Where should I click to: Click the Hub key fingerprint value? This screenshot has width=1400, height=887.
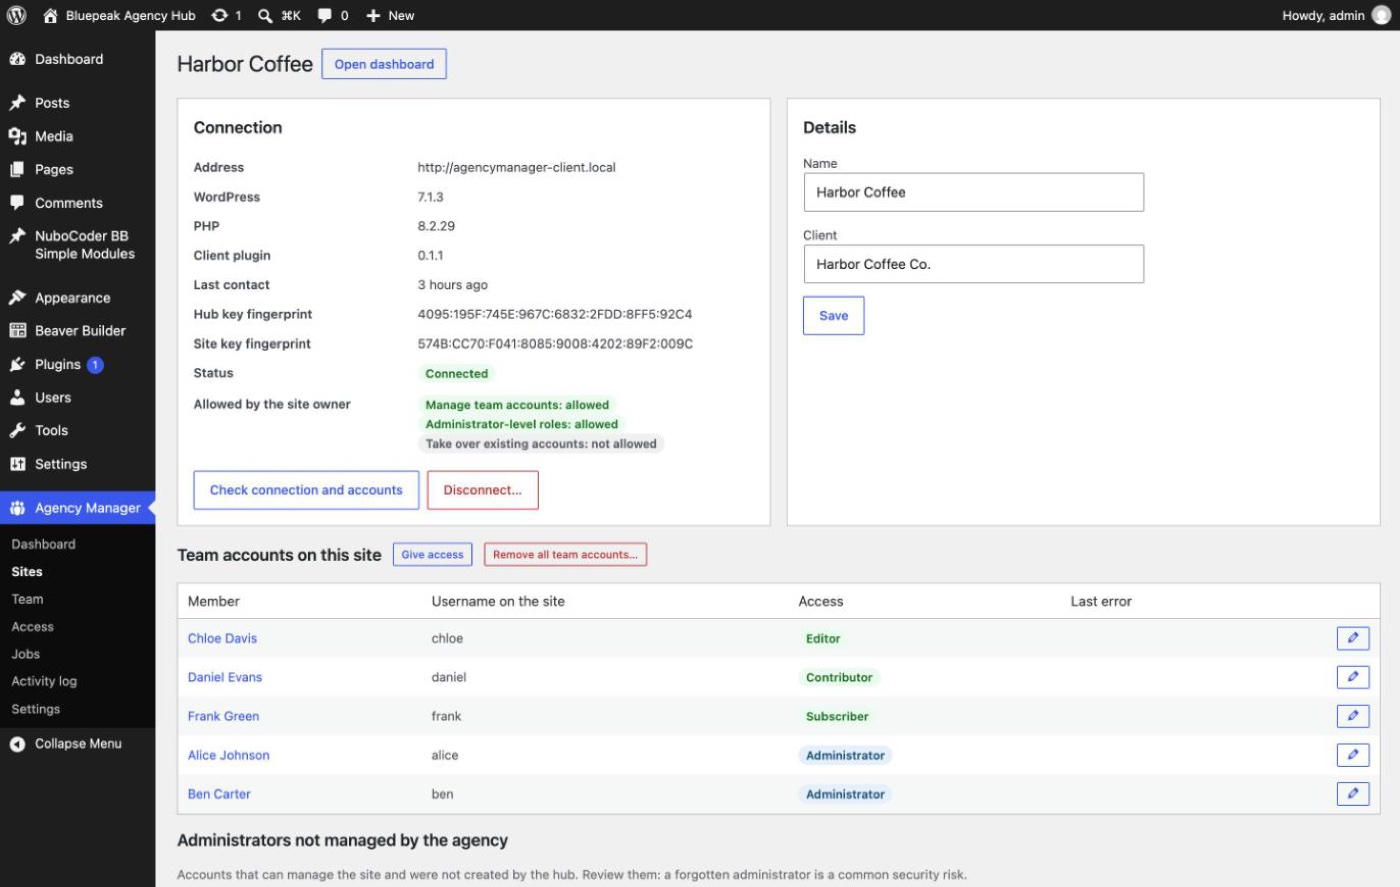(555, 314)
